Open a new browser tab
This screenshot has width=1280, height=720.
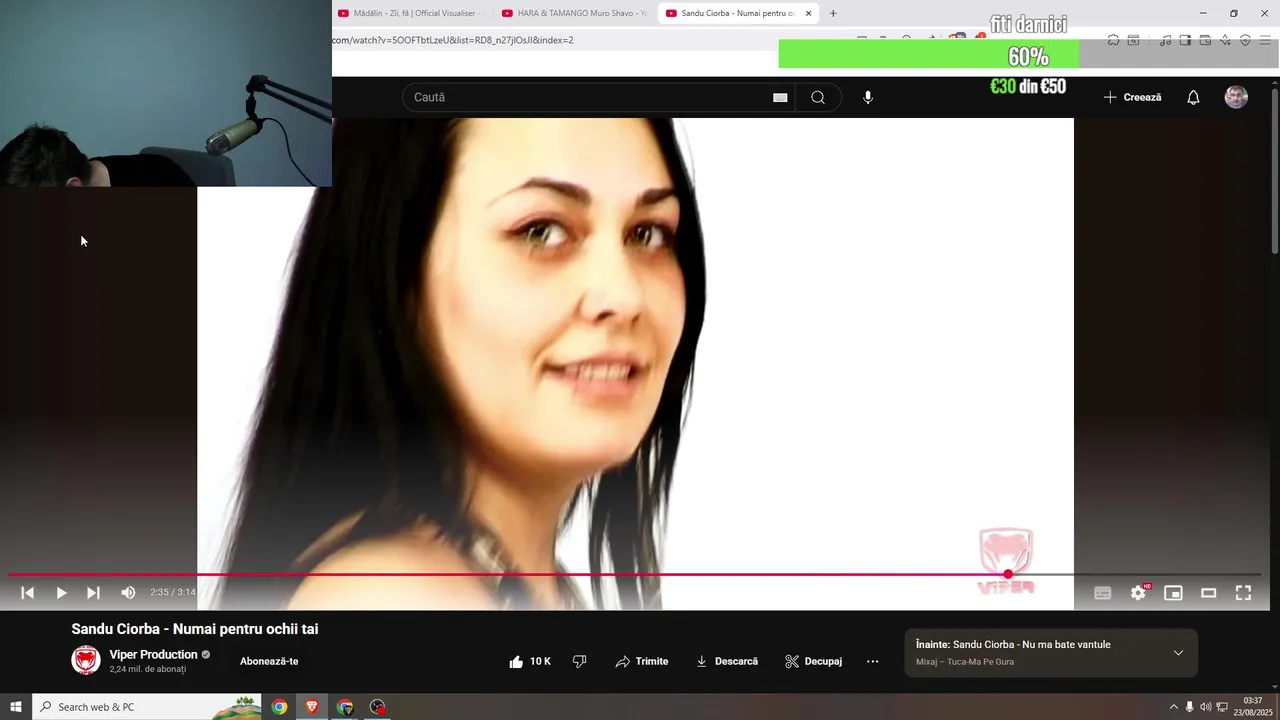coord(833,13)
